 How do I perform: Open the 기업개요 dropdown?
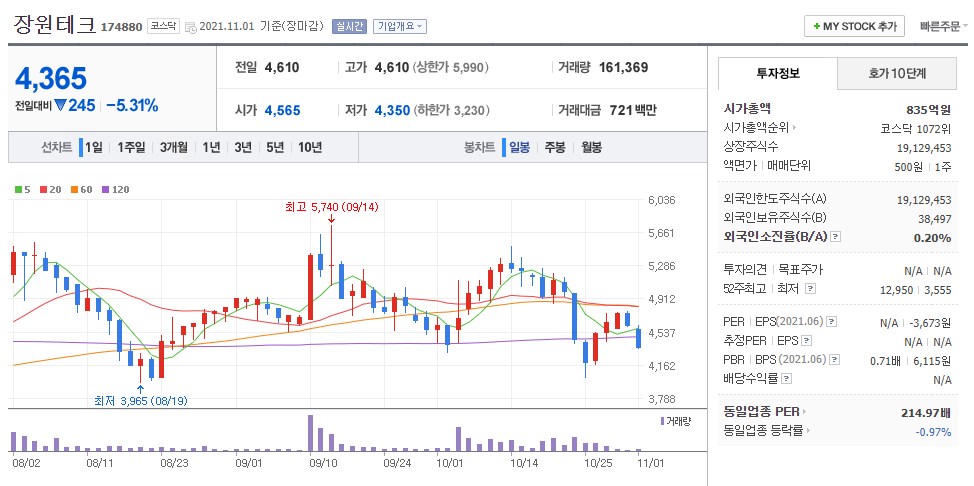click(399, 26)
